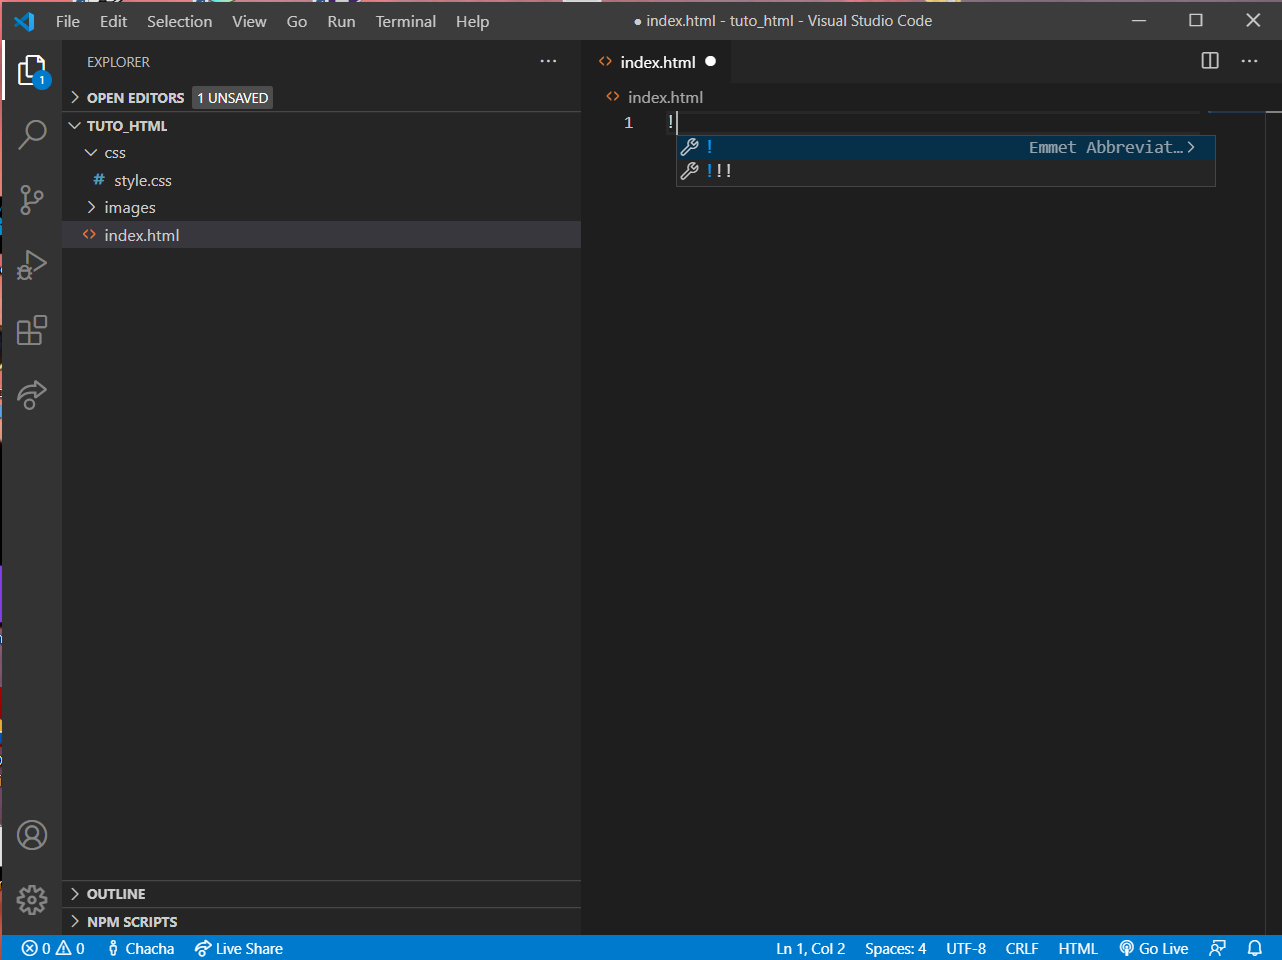Open the File menu
1282x960 pixels.
[68, 21]
